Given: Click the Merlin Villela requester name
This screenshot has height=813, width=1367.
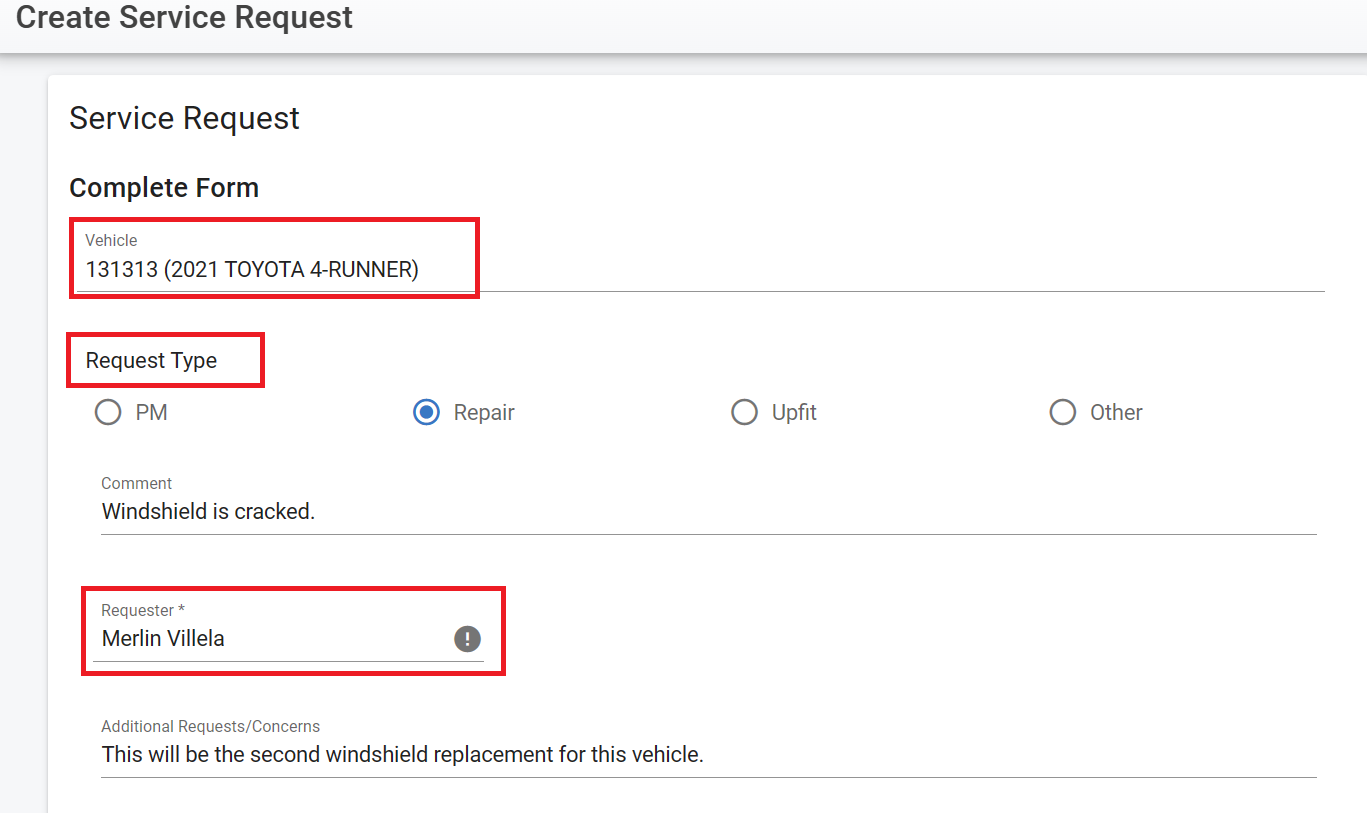Looking at the screenshot, I should [163, 638].
